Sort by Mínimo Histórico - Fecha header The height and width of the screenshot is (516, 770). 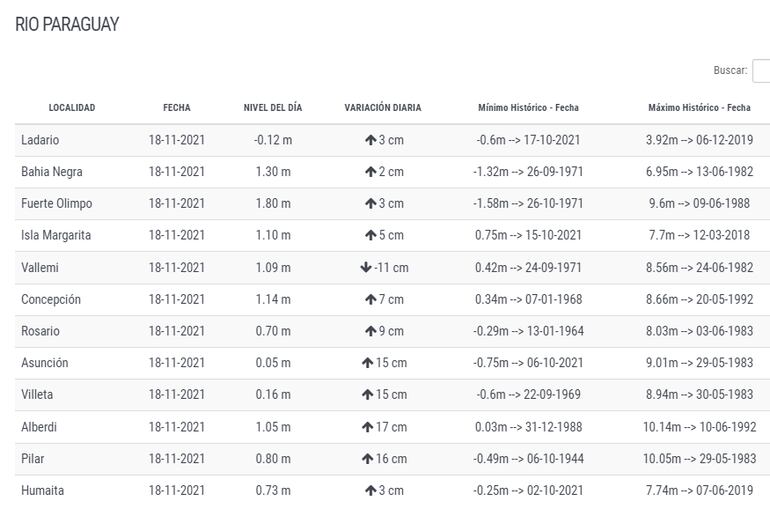pos(528,108)
